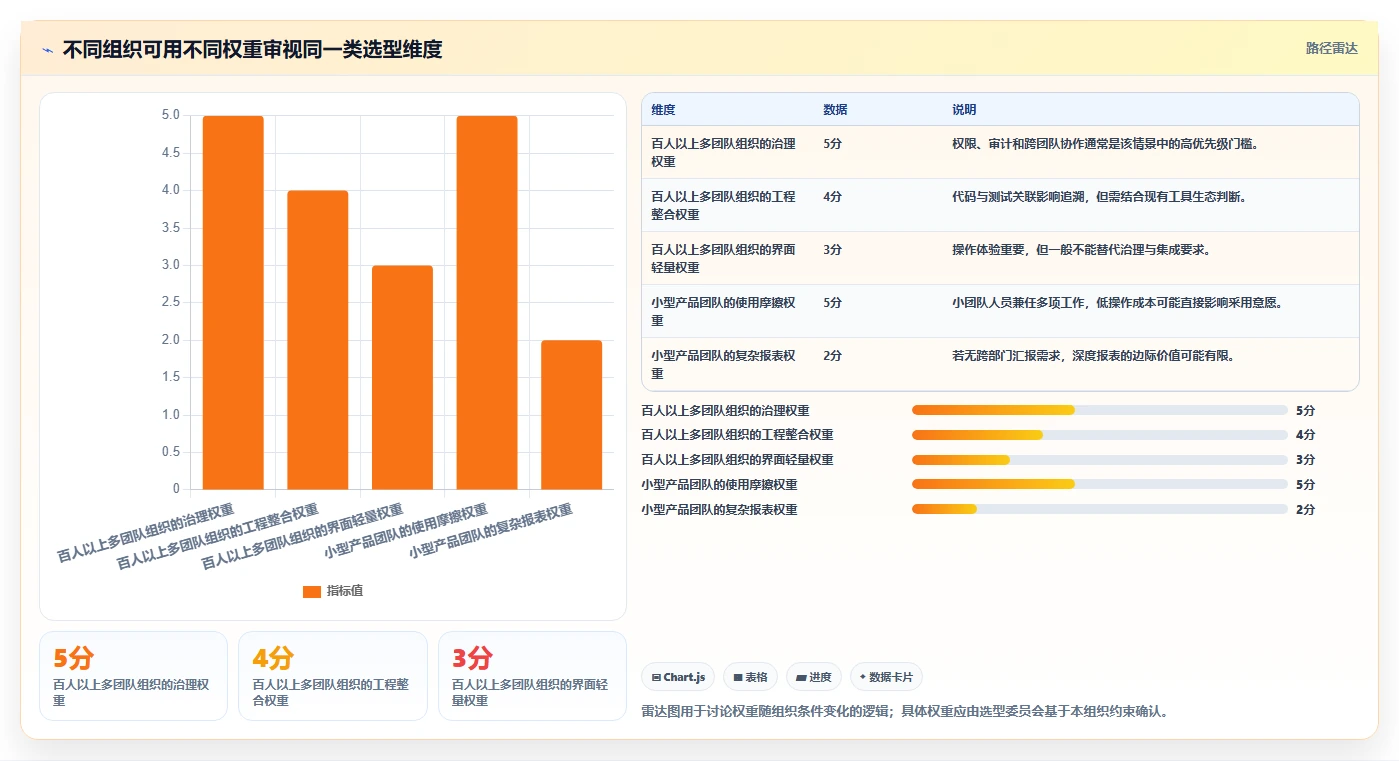The height and width of the screenshot is (761, 1399).
Task: Click the chart bar with value 3.0
Action: [402, 377]
